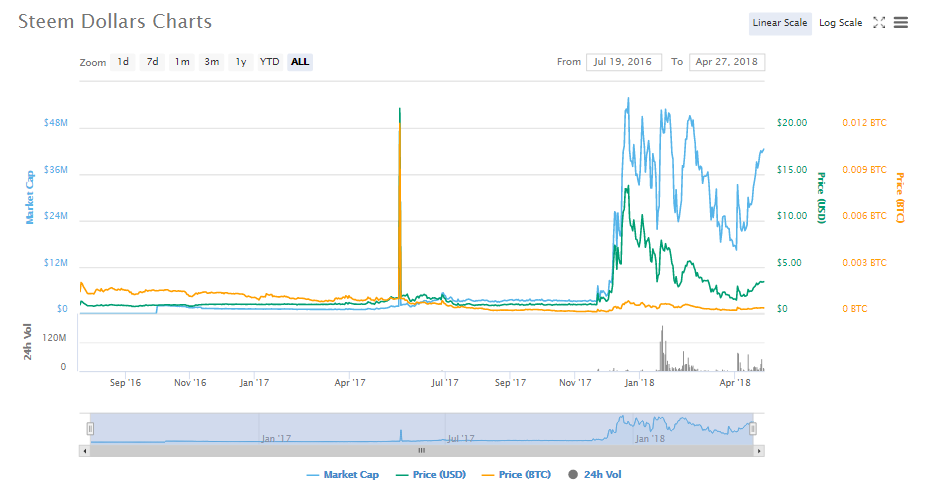Toggle fullscreen chart view icon
The height and width of the screenshot is (488, 945).
pos(879,23)
